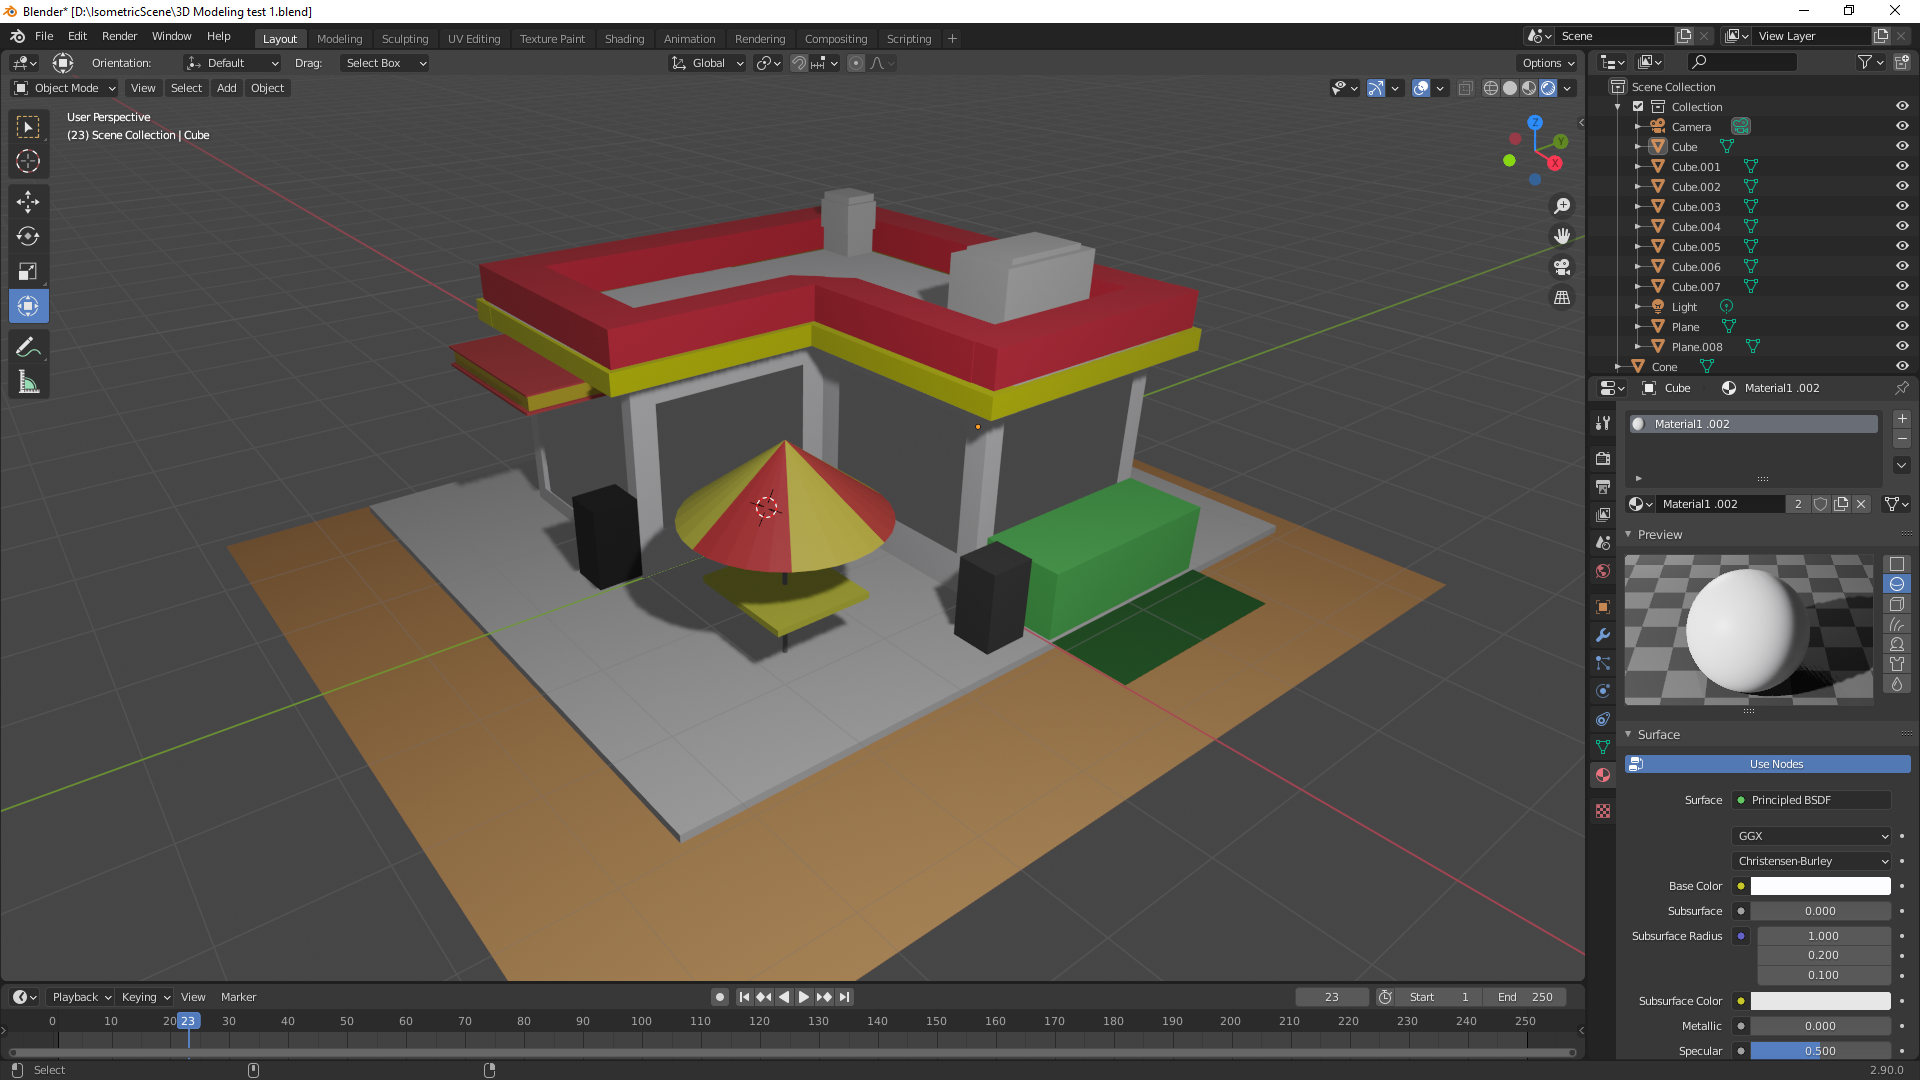
Task: Hide the Cube.003 object in the outliner
Action: [1902, 206]
